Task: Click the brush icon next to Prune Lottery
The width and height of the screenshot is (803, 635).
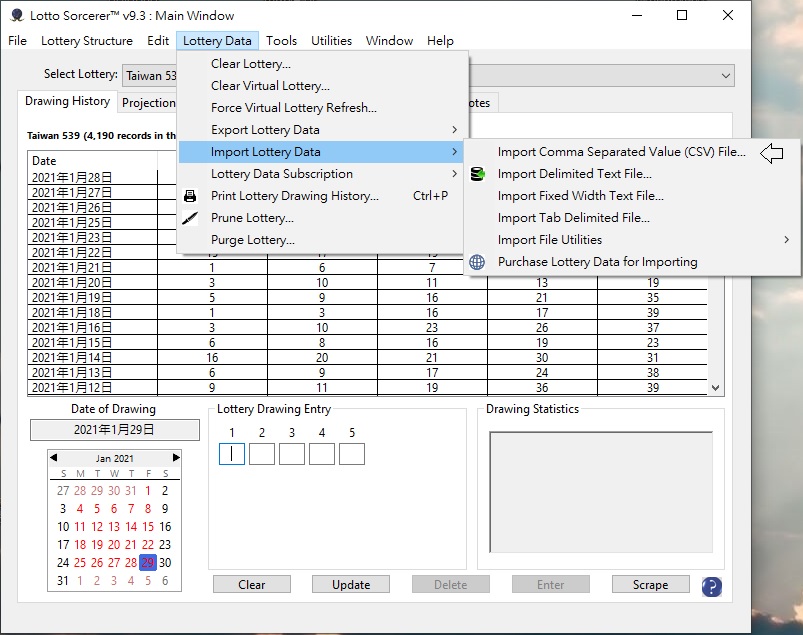Action: pyautogui.click(x=190, y=218)
